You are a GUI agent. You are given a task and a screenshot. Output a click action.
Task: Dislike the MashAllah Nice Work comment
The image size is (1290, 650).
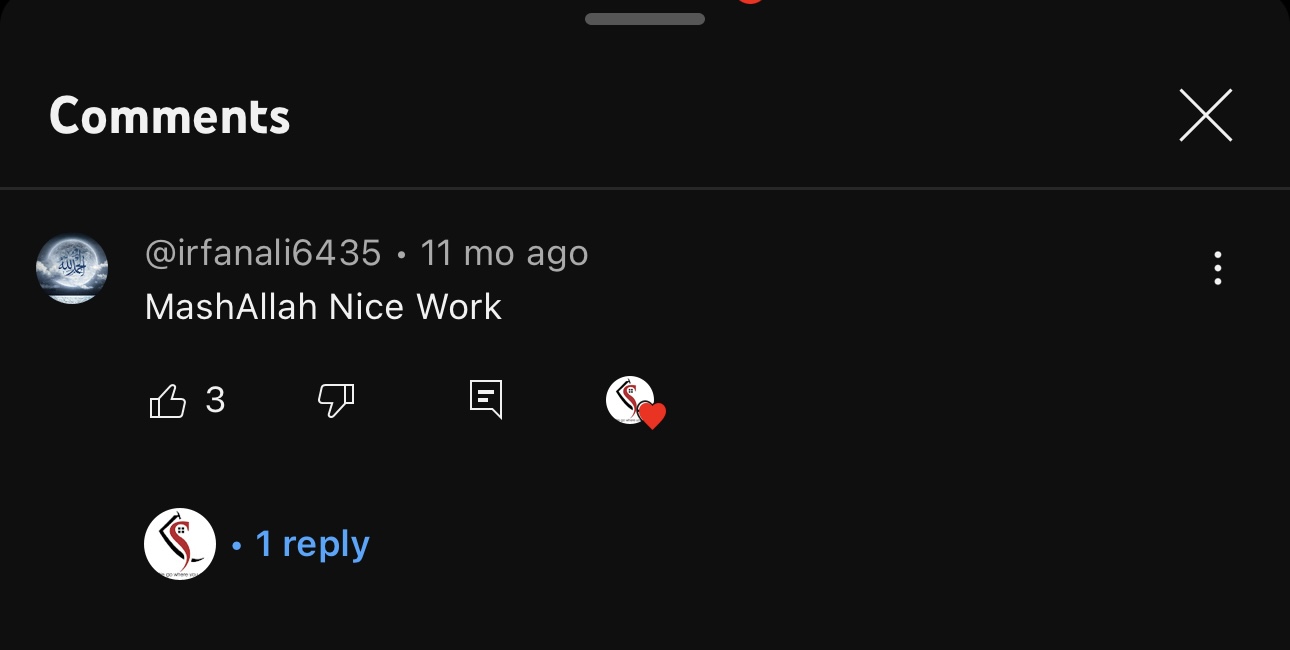(x=336, y=401)
